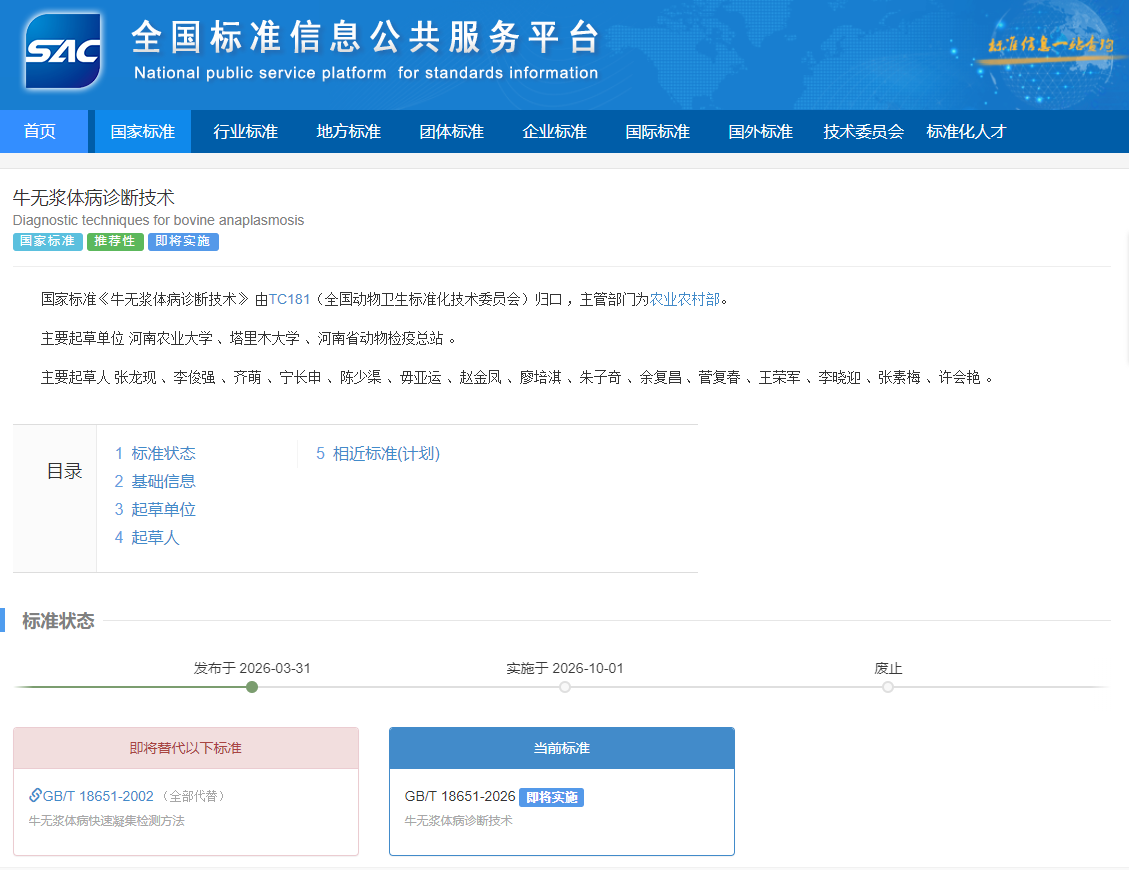Click the link icon beside GB/T 18651-2002
The width and height of the screenshot is (1129, 870).
pyautogui.click(x=35, y=796)
